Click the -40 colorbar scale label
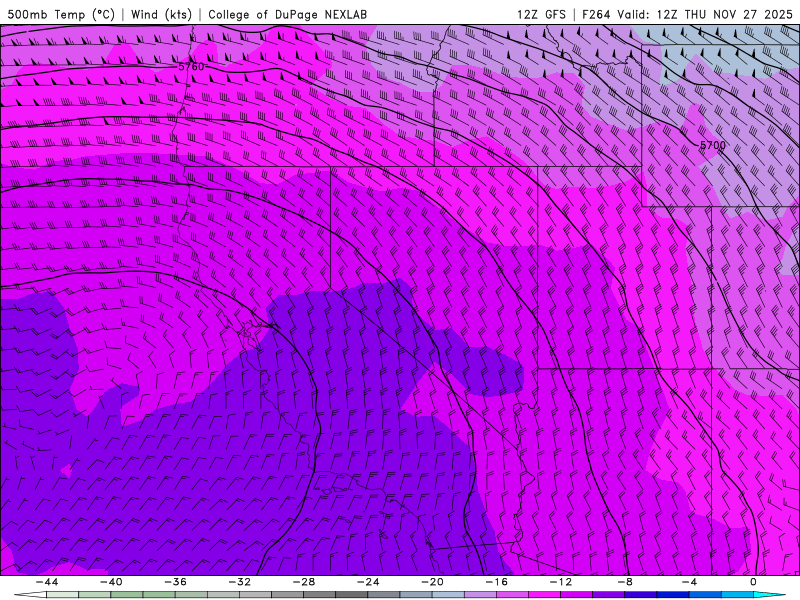The width and height of the screenshot is (800, 600). 111,582
